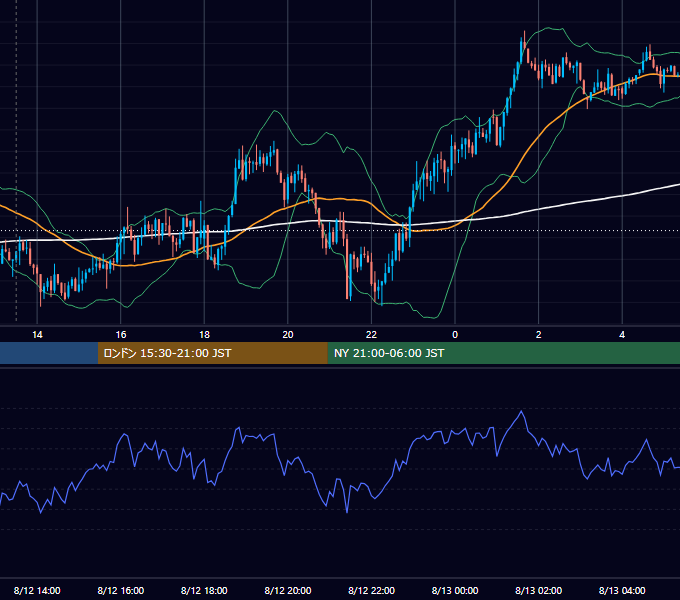
Task: Click the "8/12 22:00" date label
Action: click(x=371, y=590)
